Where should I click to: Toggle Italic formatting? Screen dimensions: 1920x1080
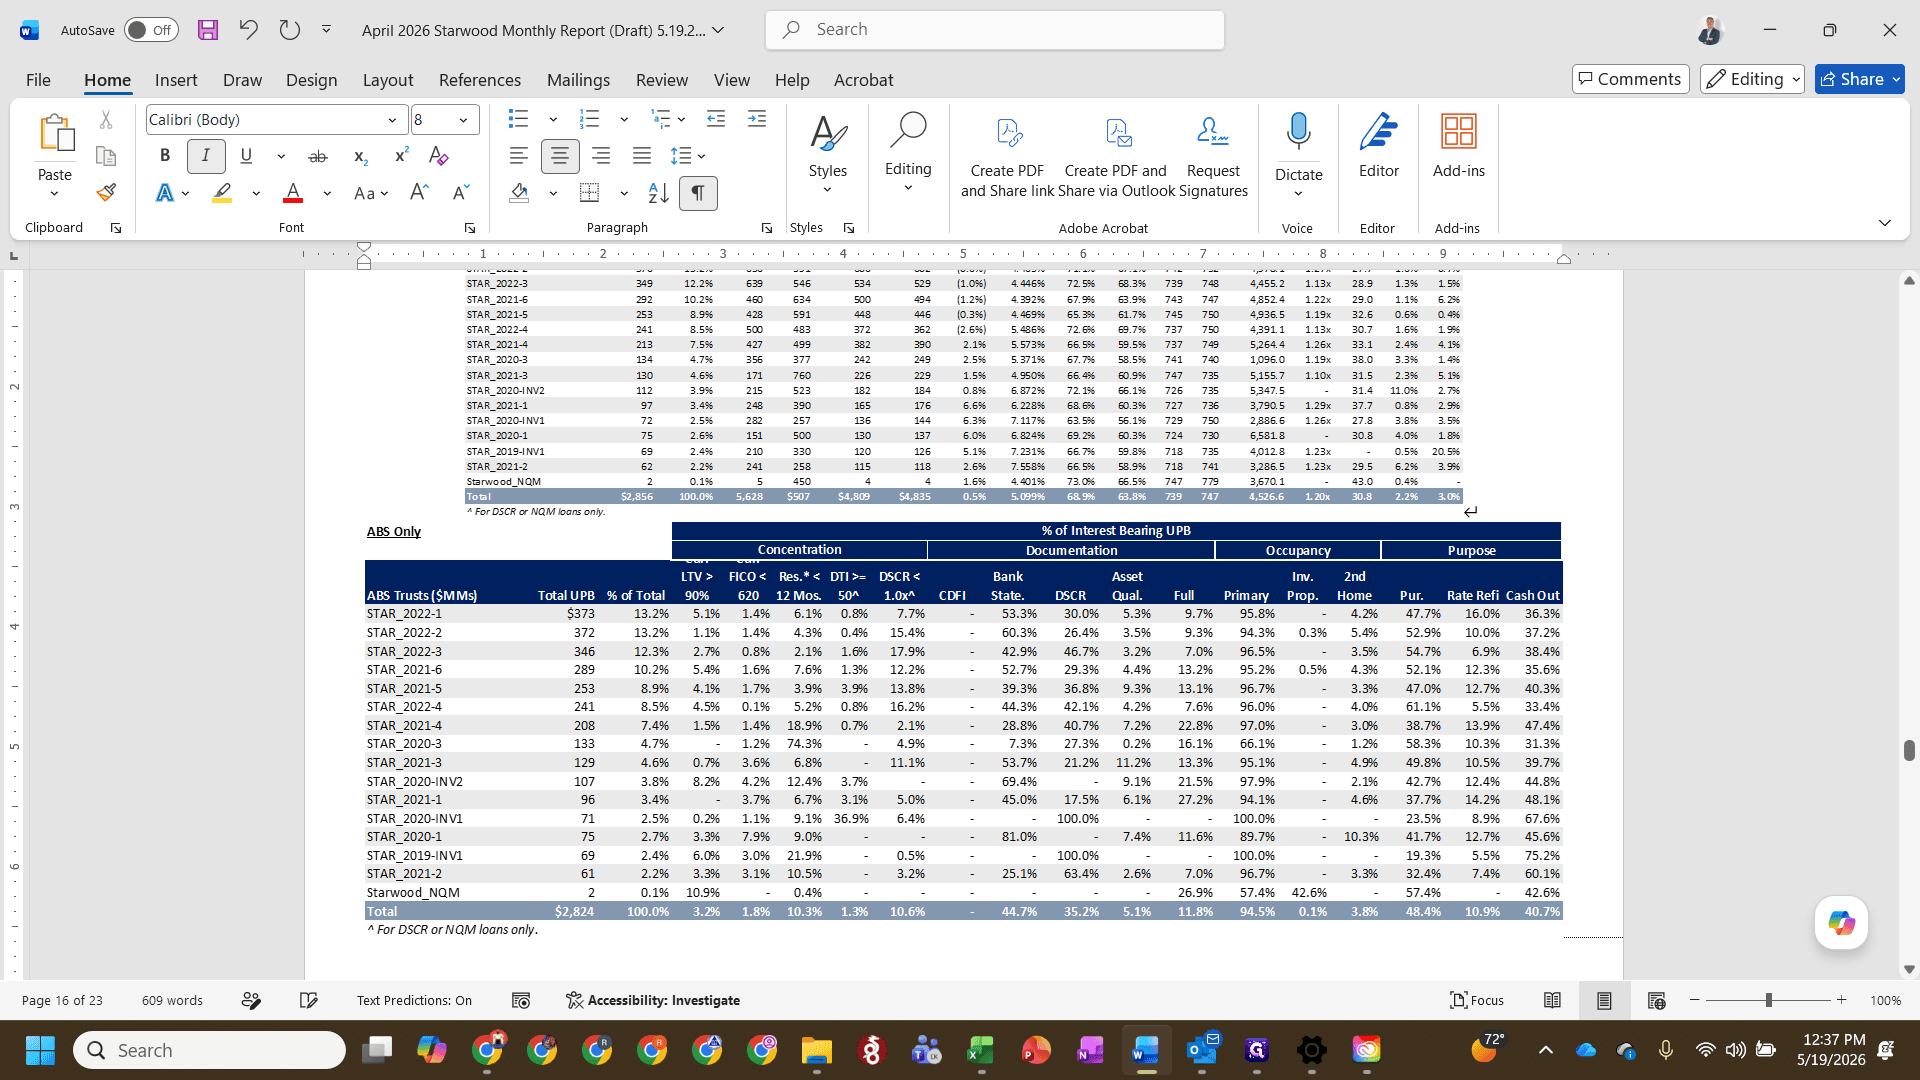205,156
